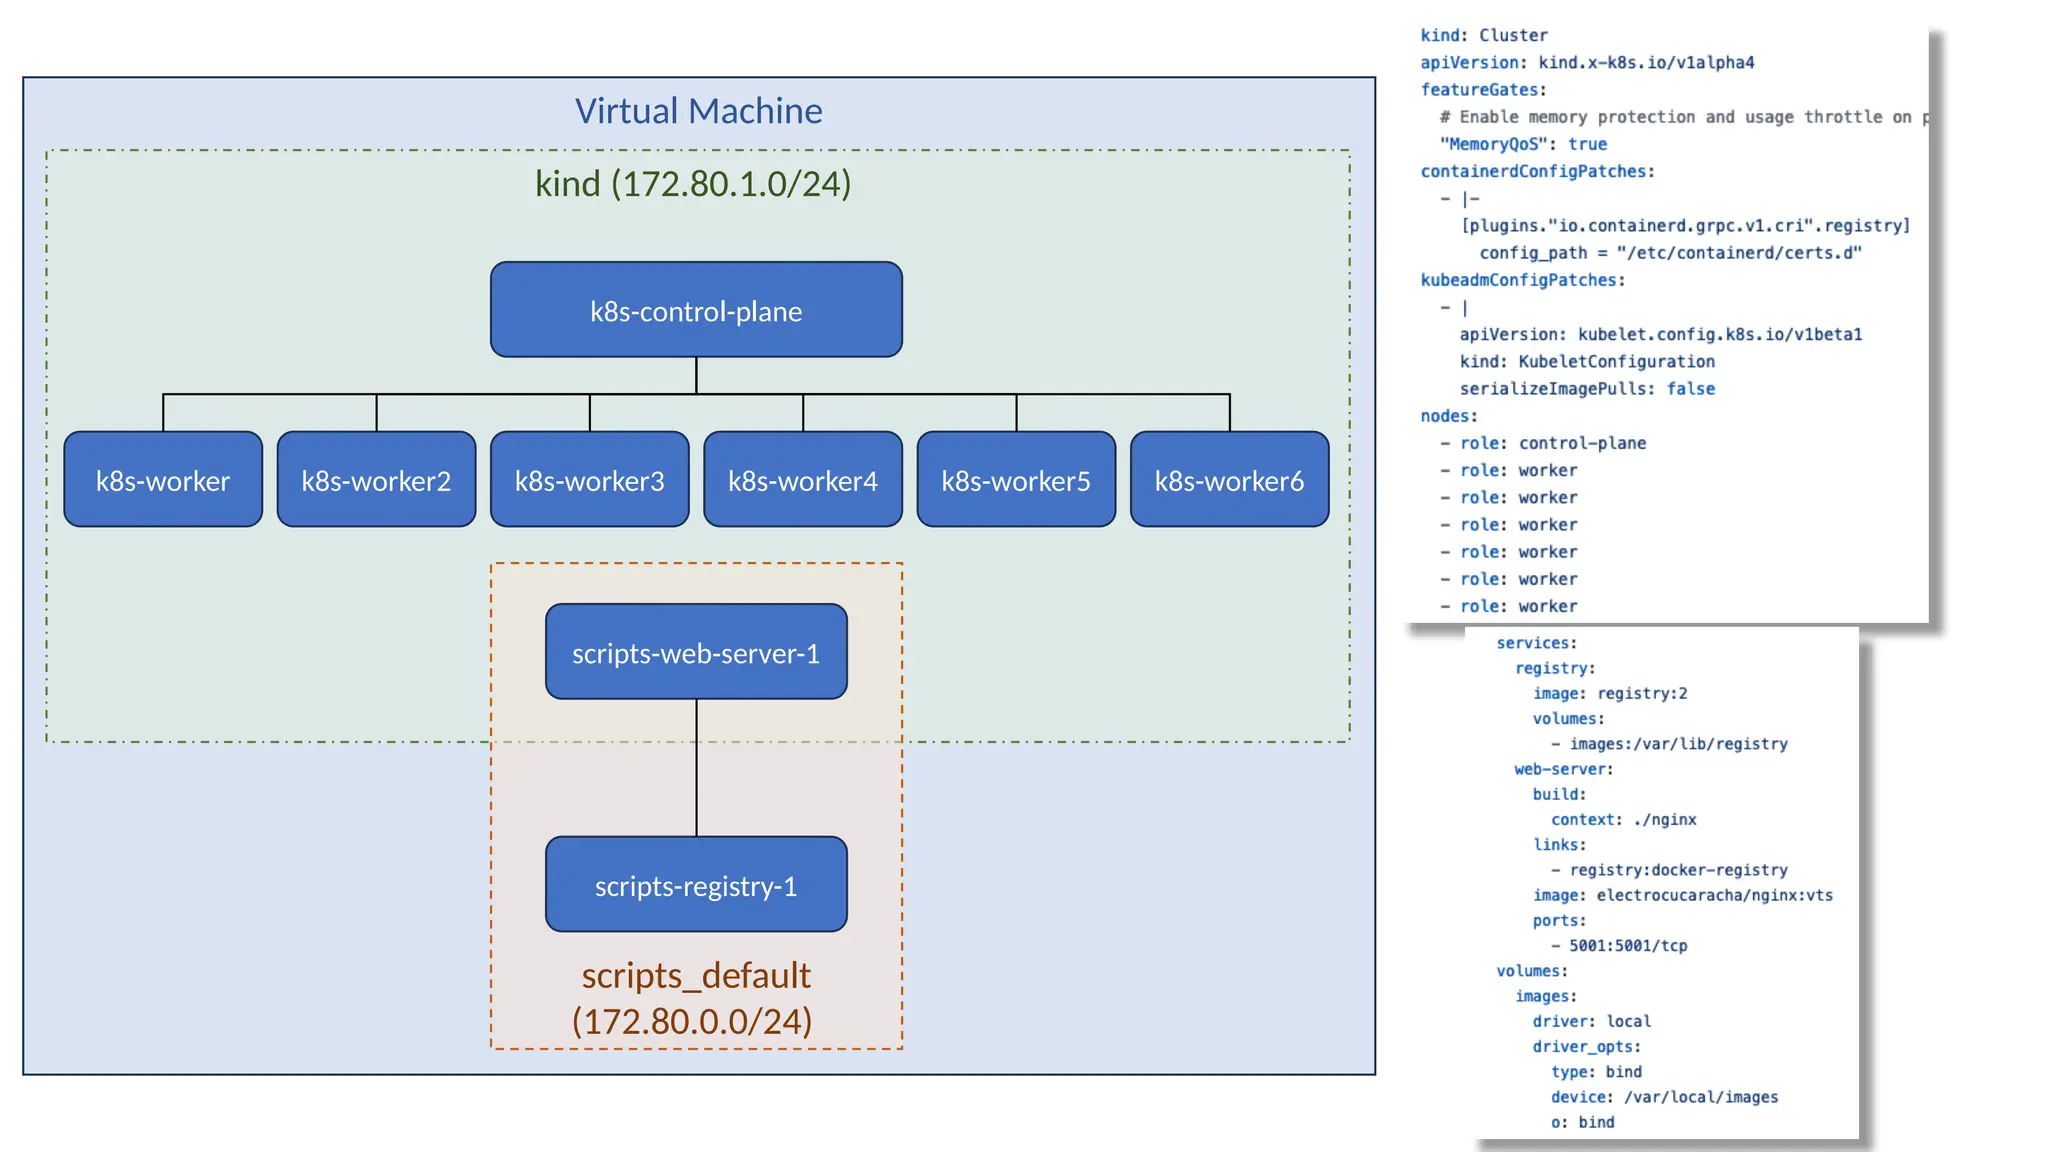This screenshot has width=2048, height=1152.
Task: Click the k8s-control-plane node box
Action: [x=696, y=311]
